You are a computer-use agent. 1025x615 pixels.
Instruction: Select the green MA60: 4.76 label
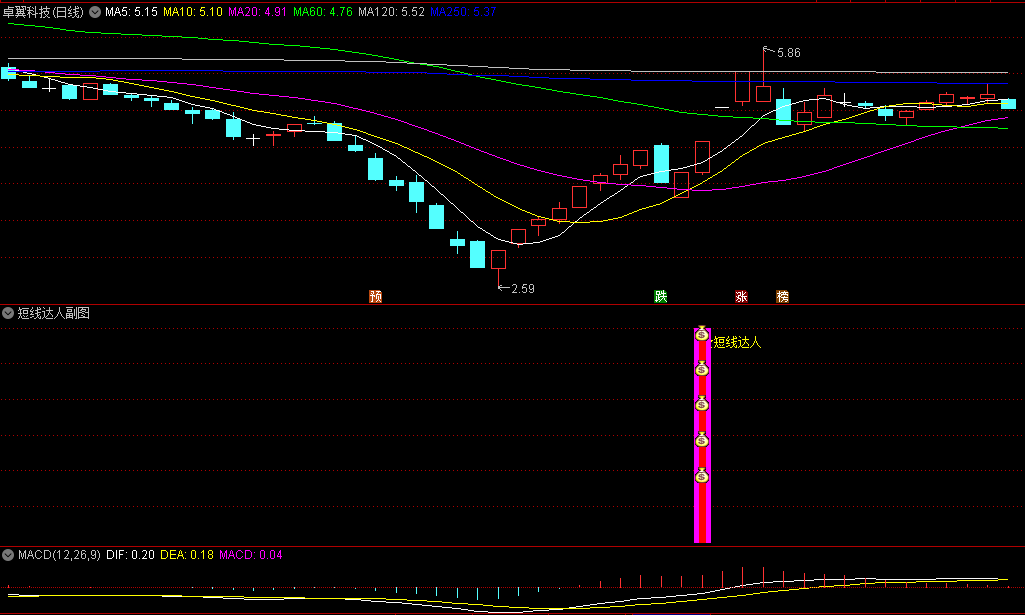pos(323,12)
